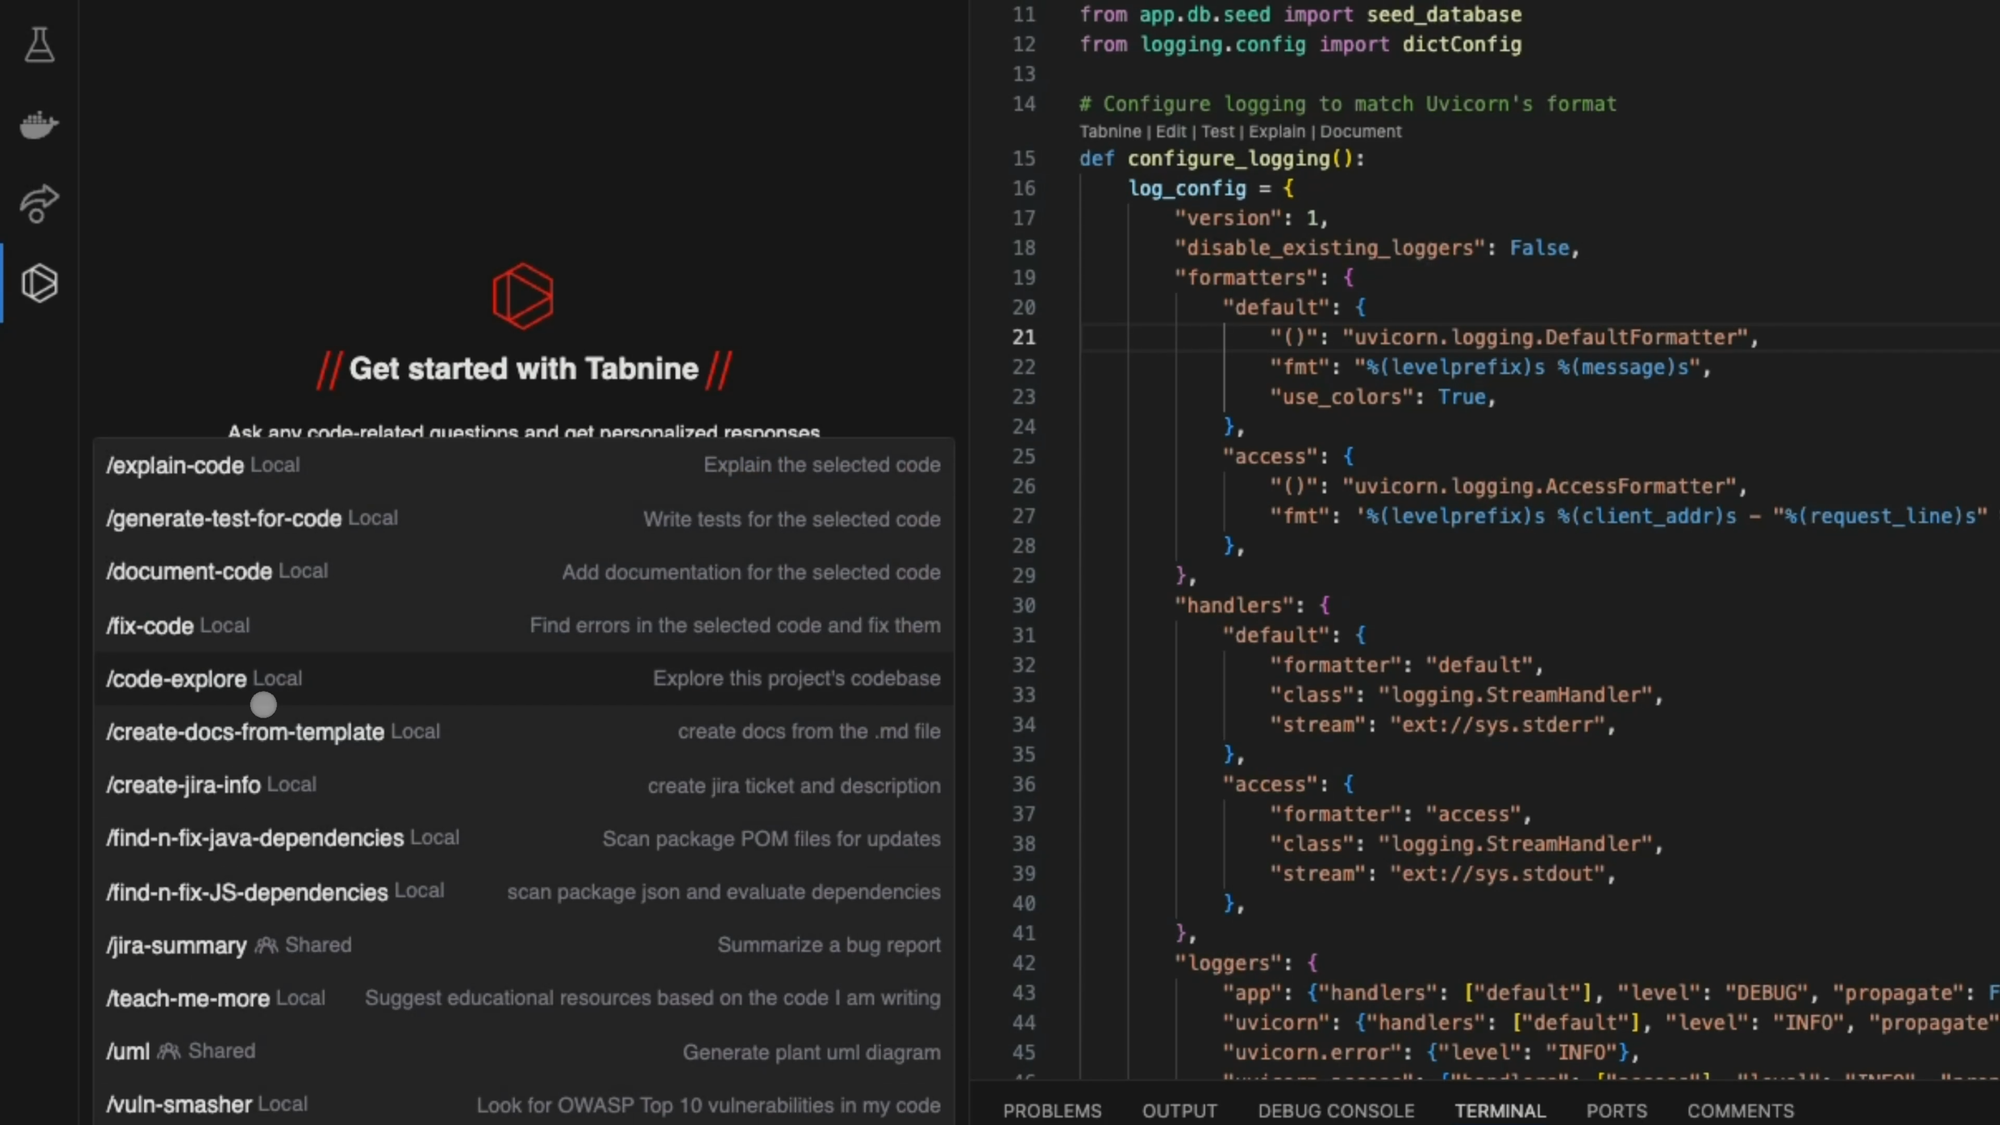Click the Edit code lens link
Image resolution: width=2000 pixels, height=1125 pixels.
click(1170, 132)
